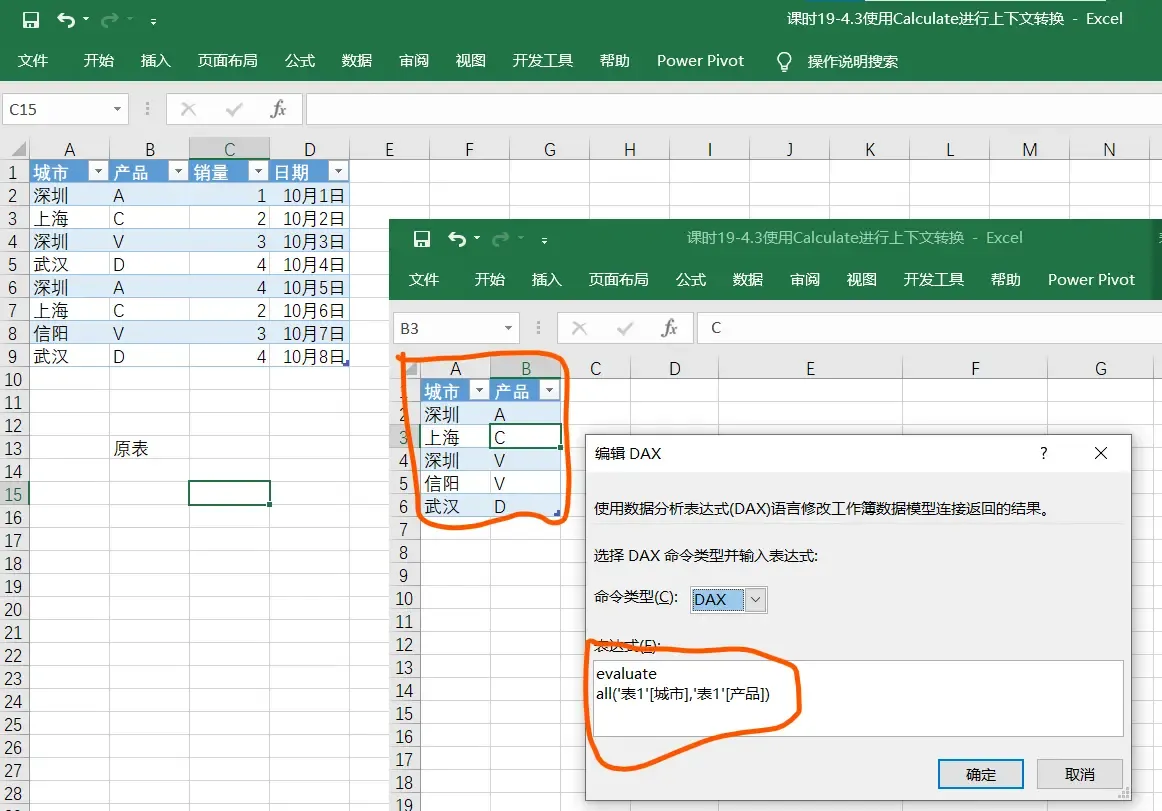This screenshot has height=811, width=1162.
Task: Click the Help question mark in the 编辑 DAX dialog
Action: coord(1043,453)
